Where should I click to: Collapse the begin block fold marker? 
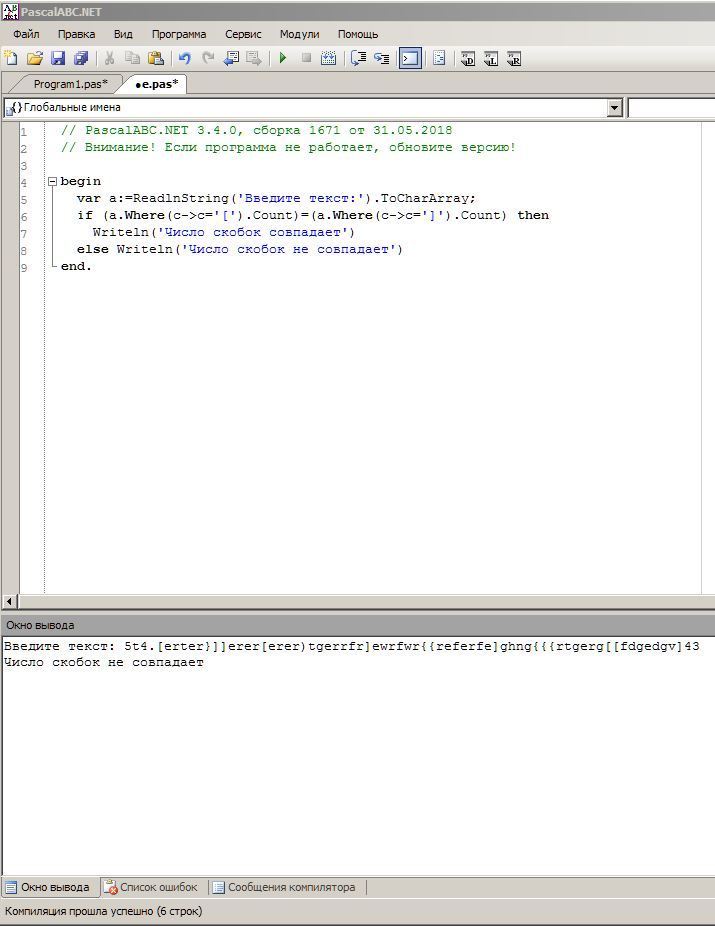(52, 181)
